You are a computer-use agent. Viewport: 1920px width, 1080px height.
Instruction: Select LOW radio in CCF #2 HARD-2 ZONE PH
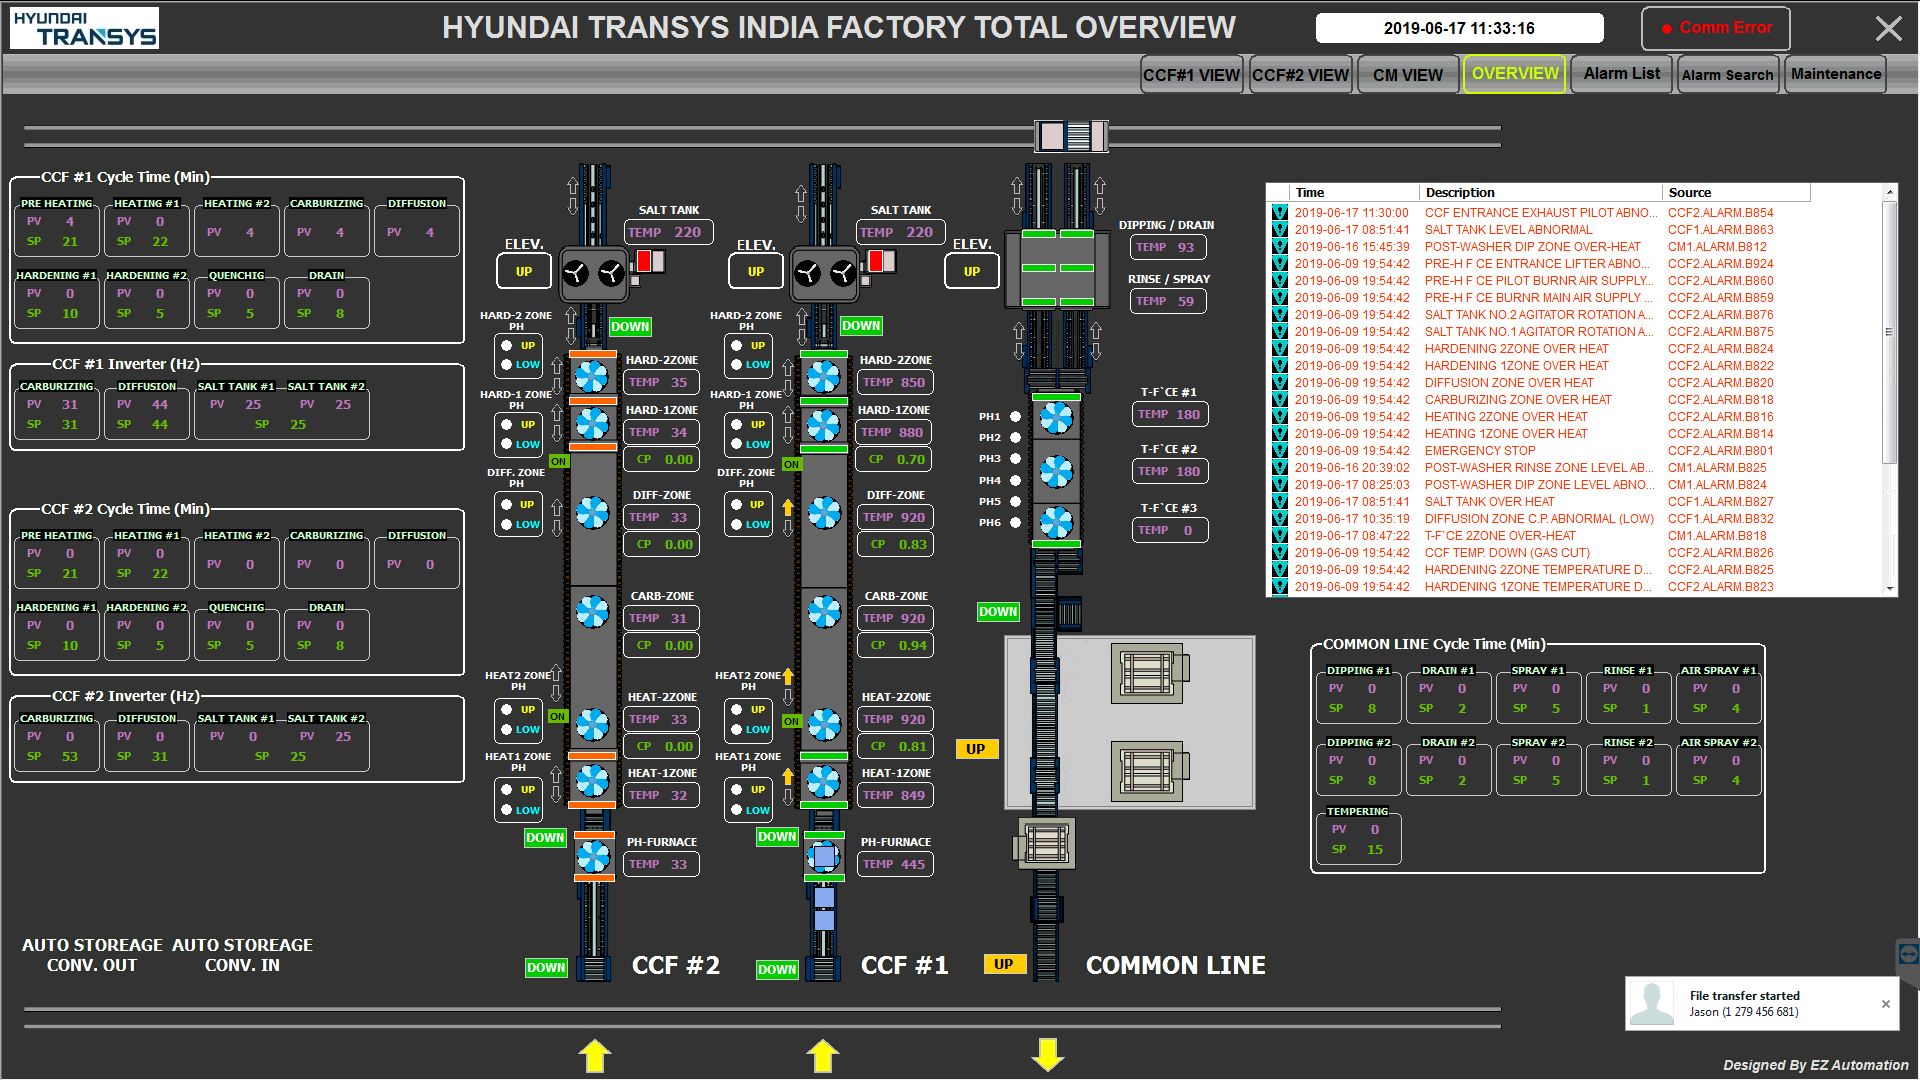tap(507, 365)
